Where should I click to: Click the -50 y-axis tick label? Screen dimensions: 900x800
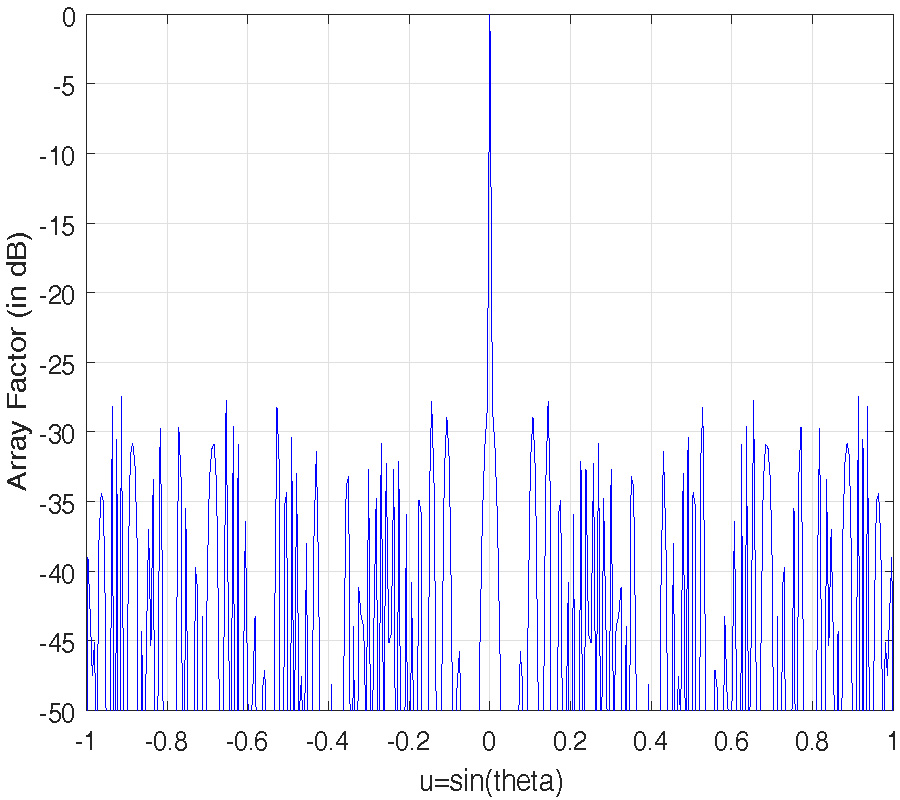tap(58, 712)
